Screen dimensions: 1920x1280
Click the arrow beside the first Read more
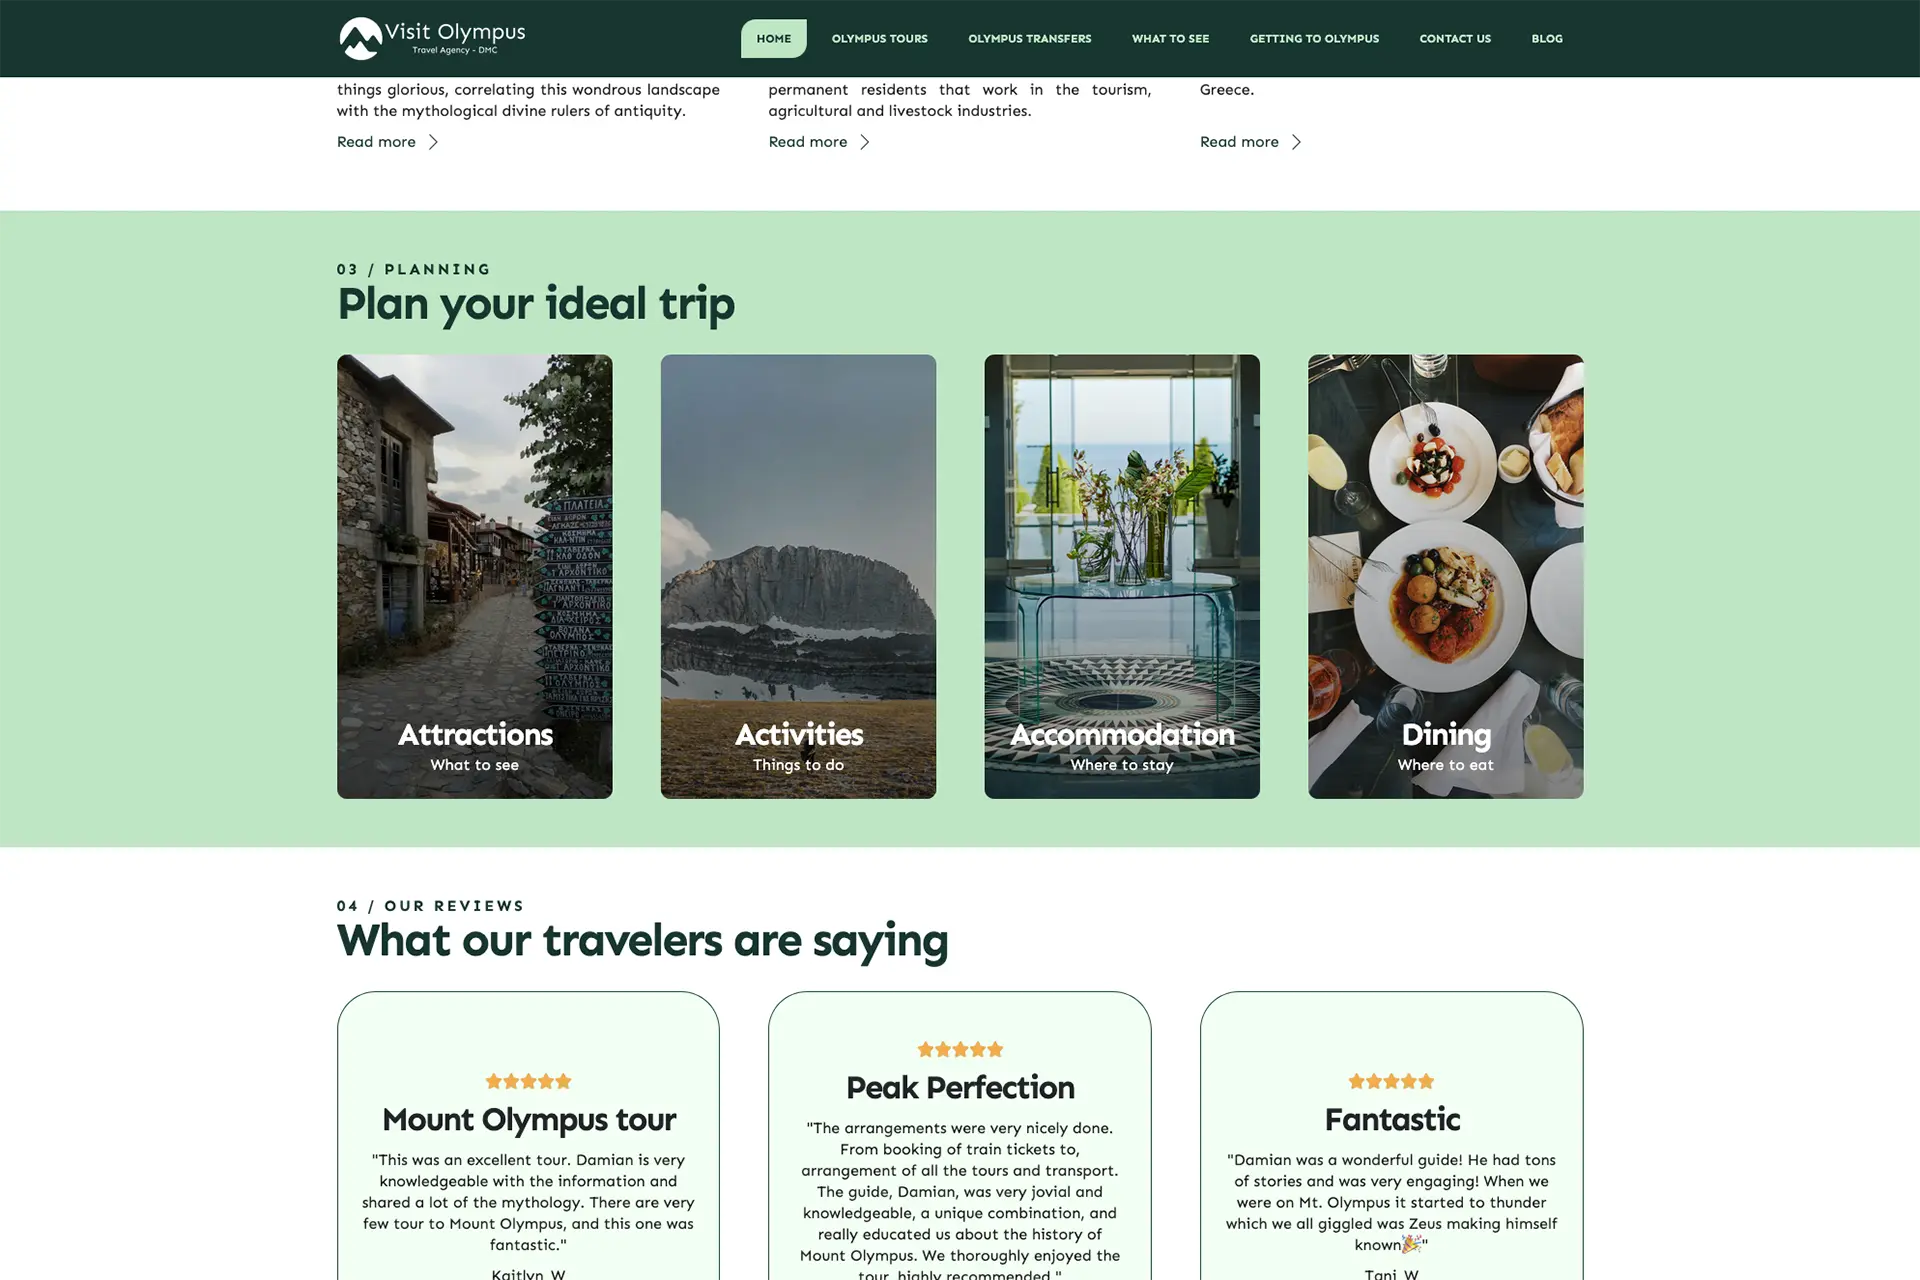[x=433, y=142]
